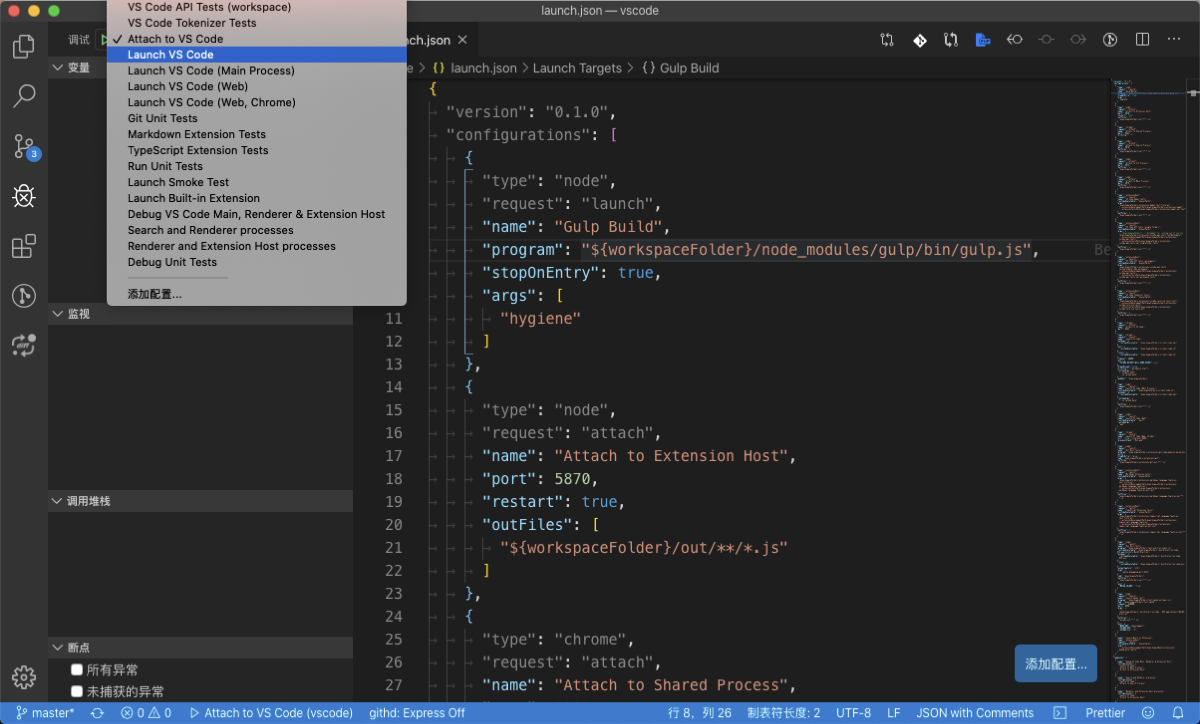Image resolution: width=1200 pixels, height=724 pixels.
Task: Go to next change arrow icon
Action: point(1078,40)
